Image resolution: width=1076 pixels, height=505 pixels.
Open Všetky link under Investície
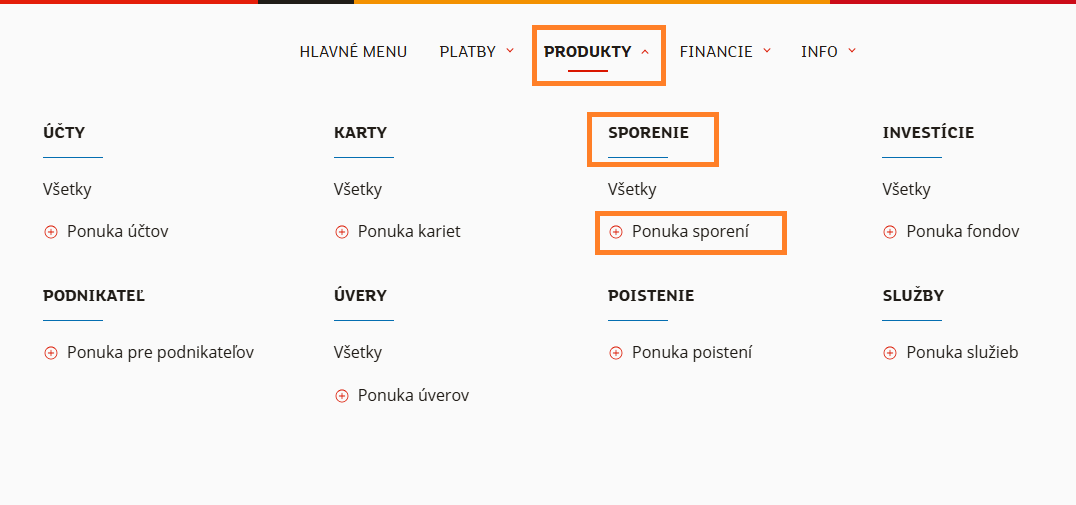(906, 189)
